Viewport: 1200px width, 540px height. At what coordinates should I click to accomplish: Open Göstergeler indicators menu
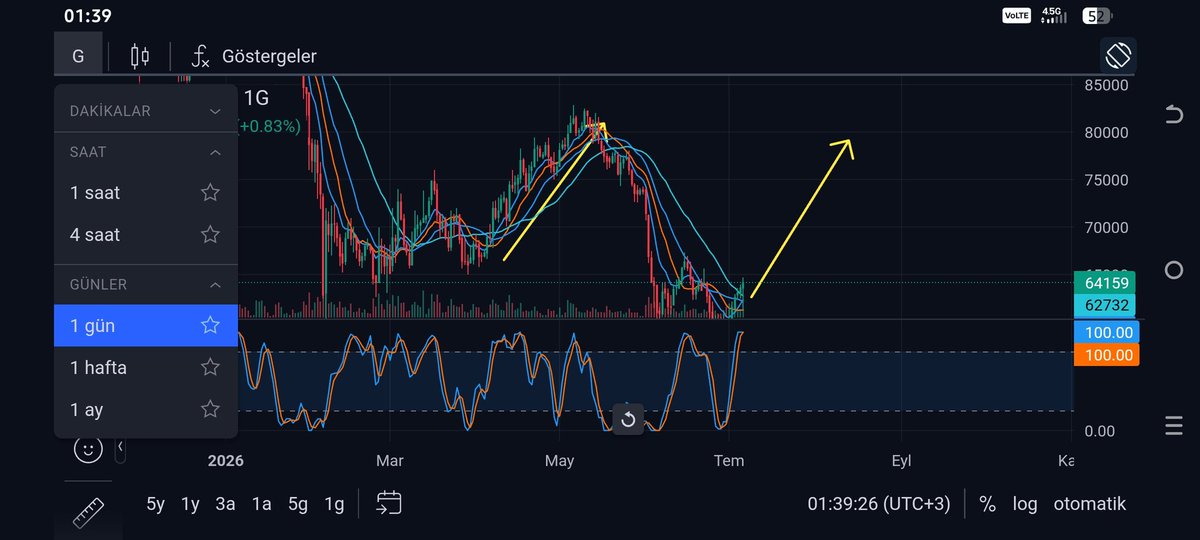(x=269, y=56)
